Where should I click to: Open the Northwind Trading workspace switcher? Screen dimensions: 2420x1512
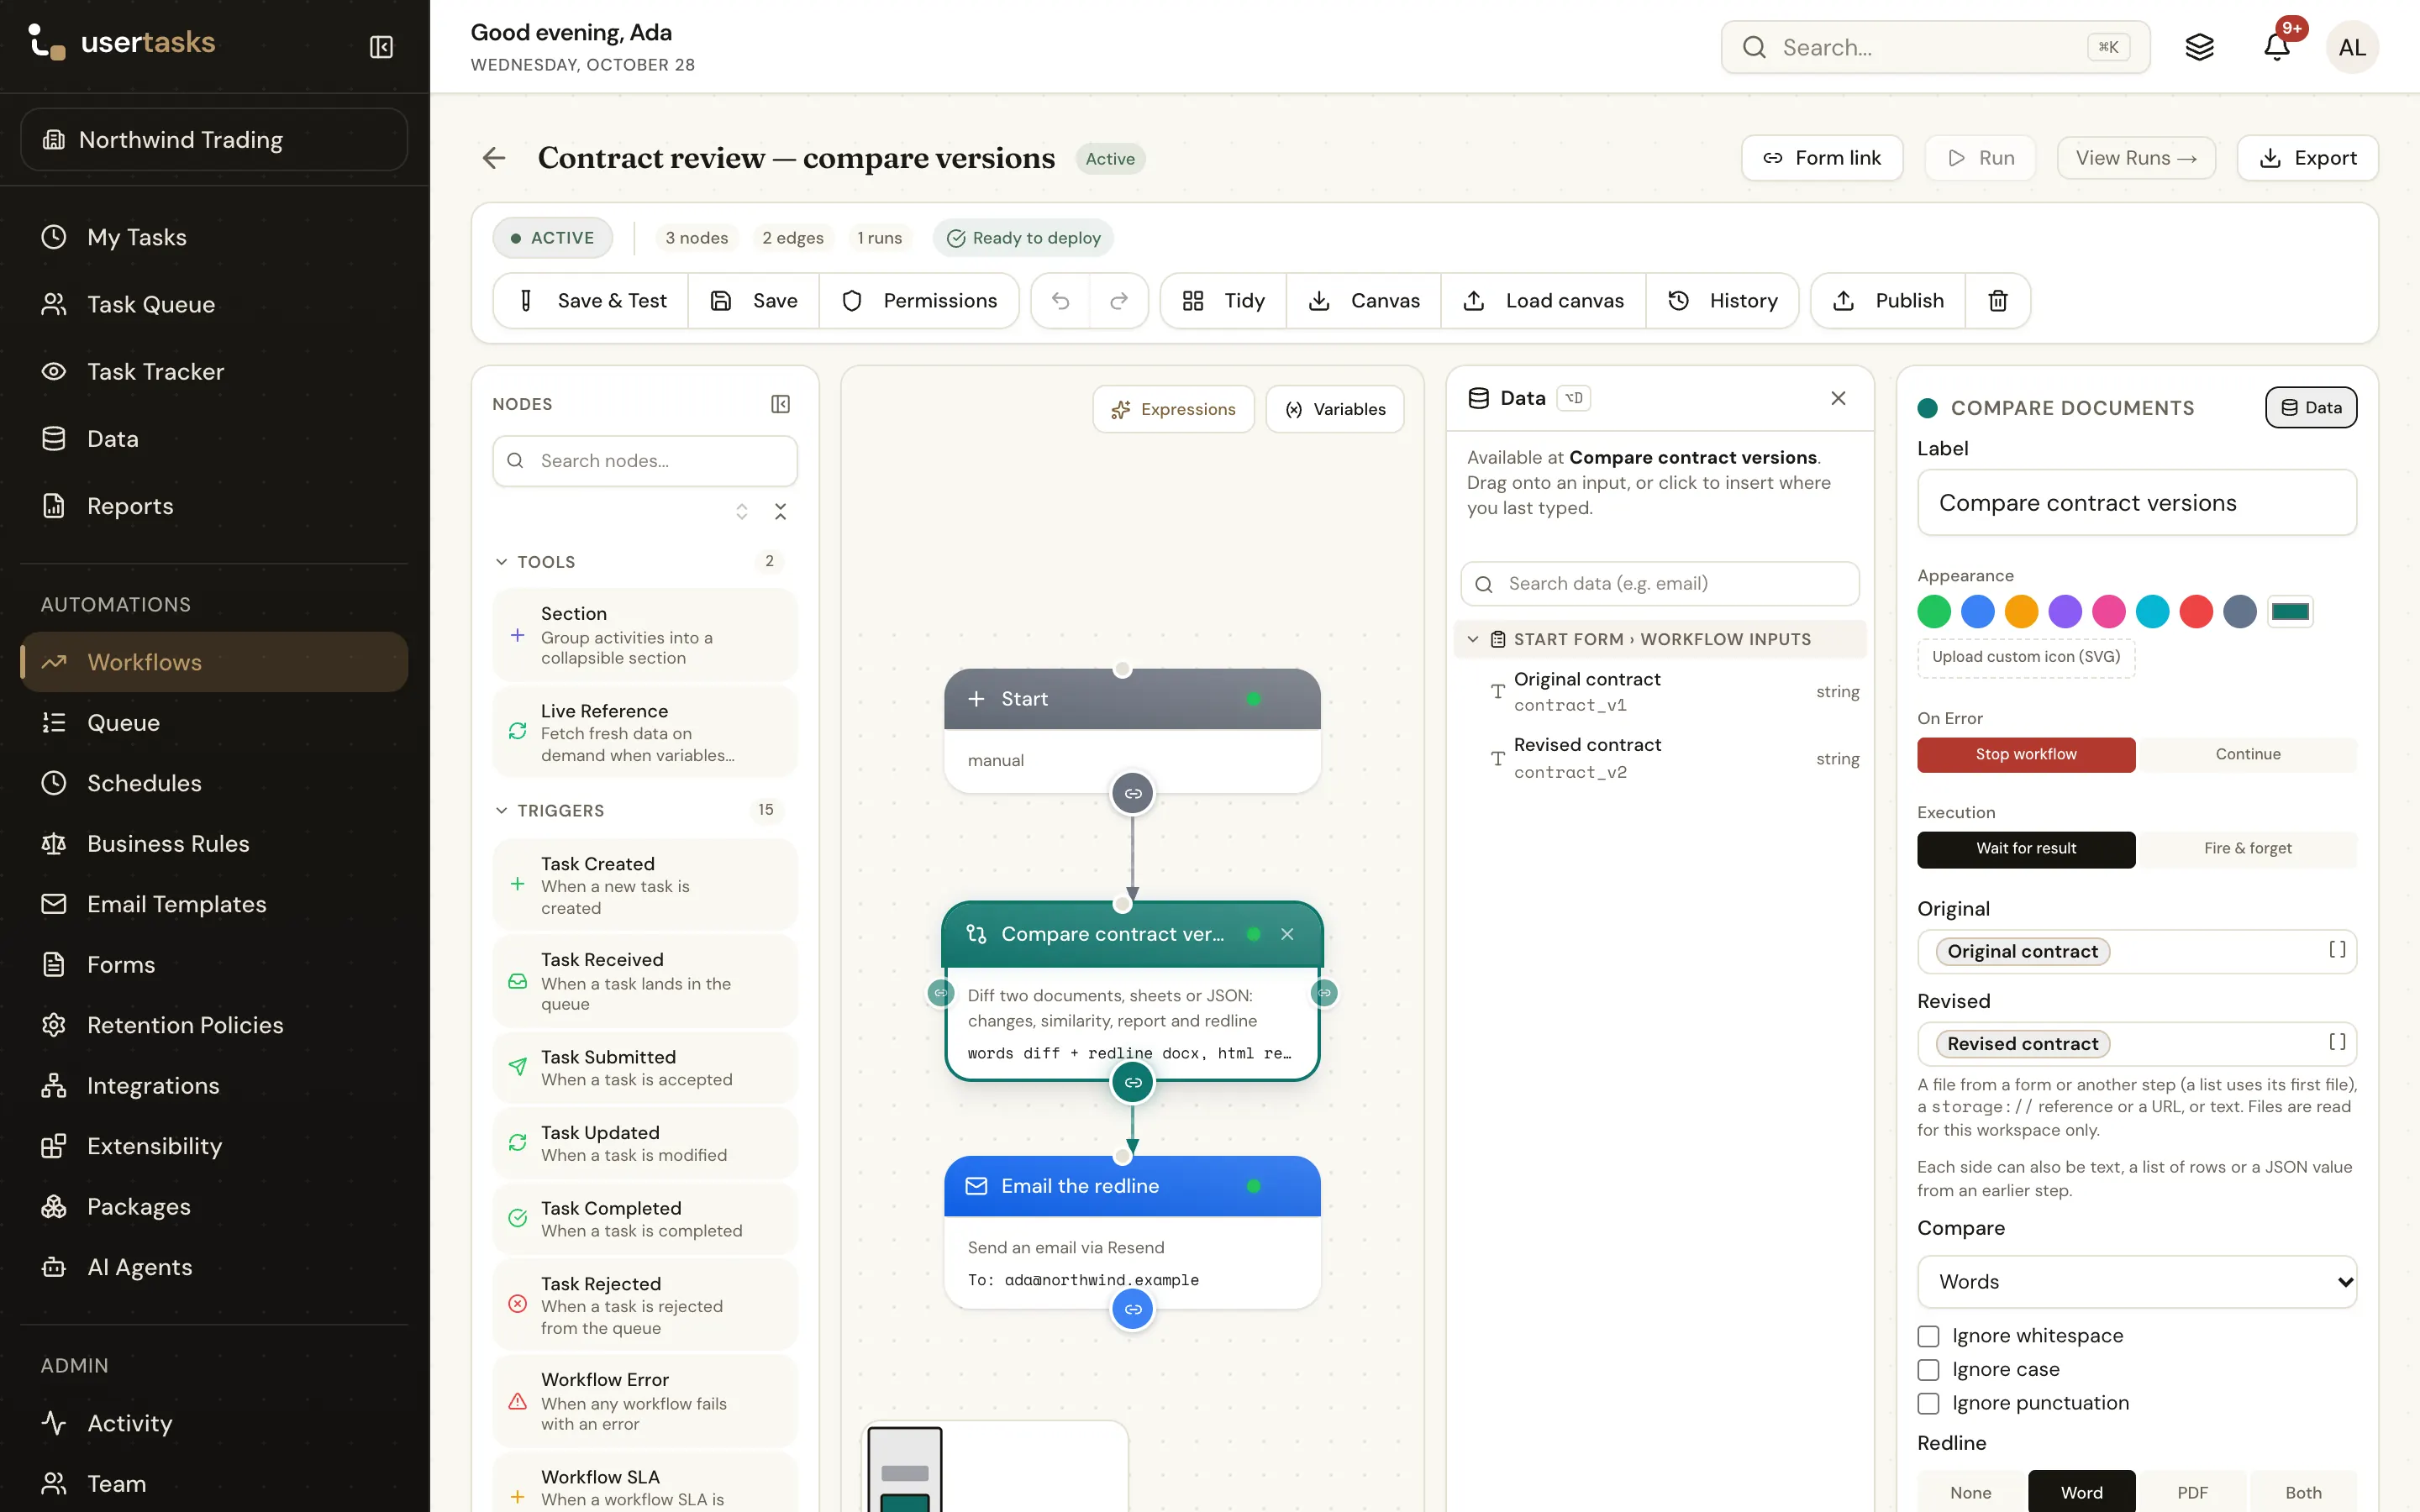[x=214, y=140]
